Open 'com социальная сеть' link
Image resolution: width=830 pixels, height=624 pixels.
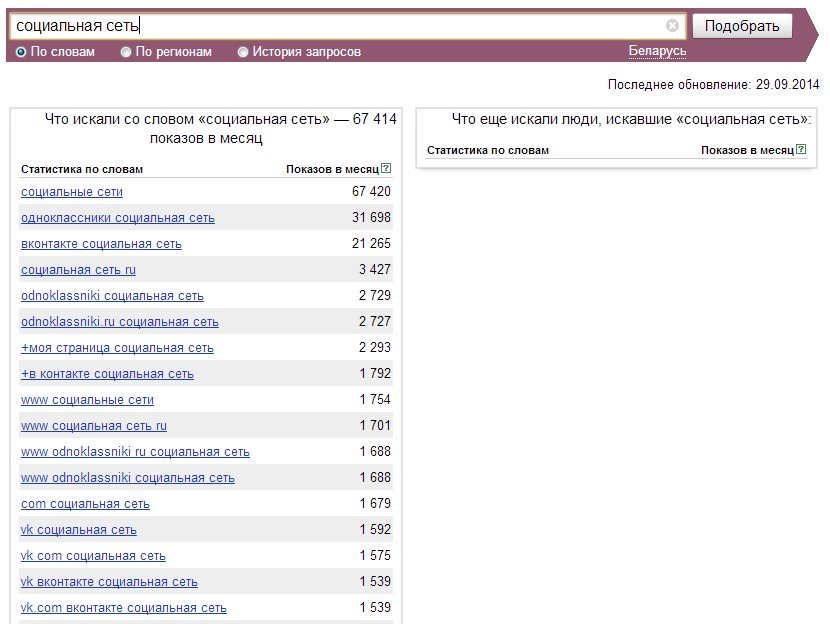[85, 503]
